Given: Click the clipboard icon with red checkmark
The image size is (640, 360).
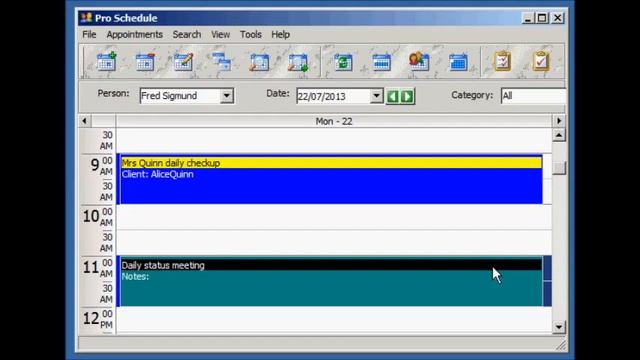Looking at the screenshot, I should (x=541, y=62).
